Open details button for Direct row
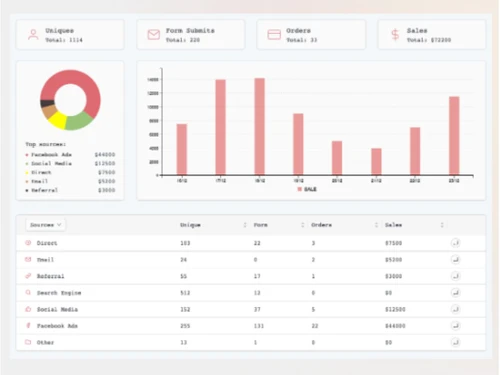Viewport: 500px width, 375px height. point(455,243)
